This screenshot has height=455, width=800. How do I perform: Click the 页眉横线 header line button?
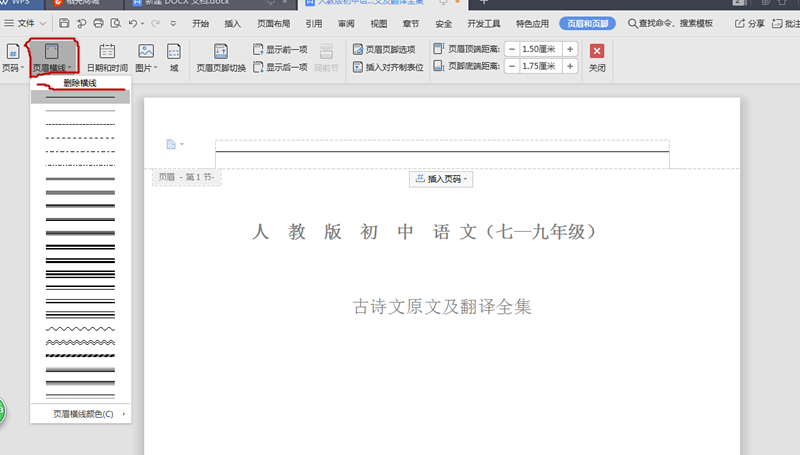click(53, 57)
